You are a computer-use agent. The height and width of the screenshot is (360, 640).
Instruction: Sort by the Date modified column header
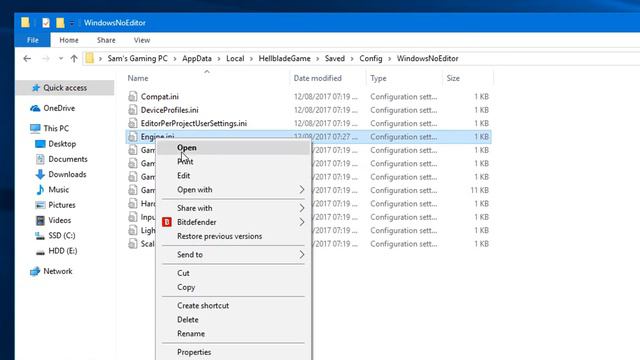(x=318, y=78)
